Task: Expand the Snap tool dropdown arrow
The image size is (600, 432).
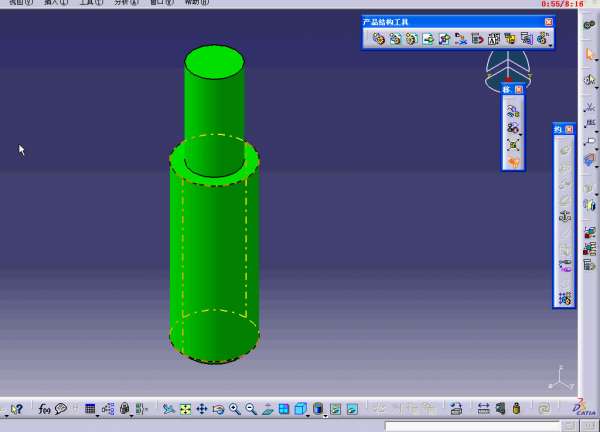Action: click(x=520, y=134)
